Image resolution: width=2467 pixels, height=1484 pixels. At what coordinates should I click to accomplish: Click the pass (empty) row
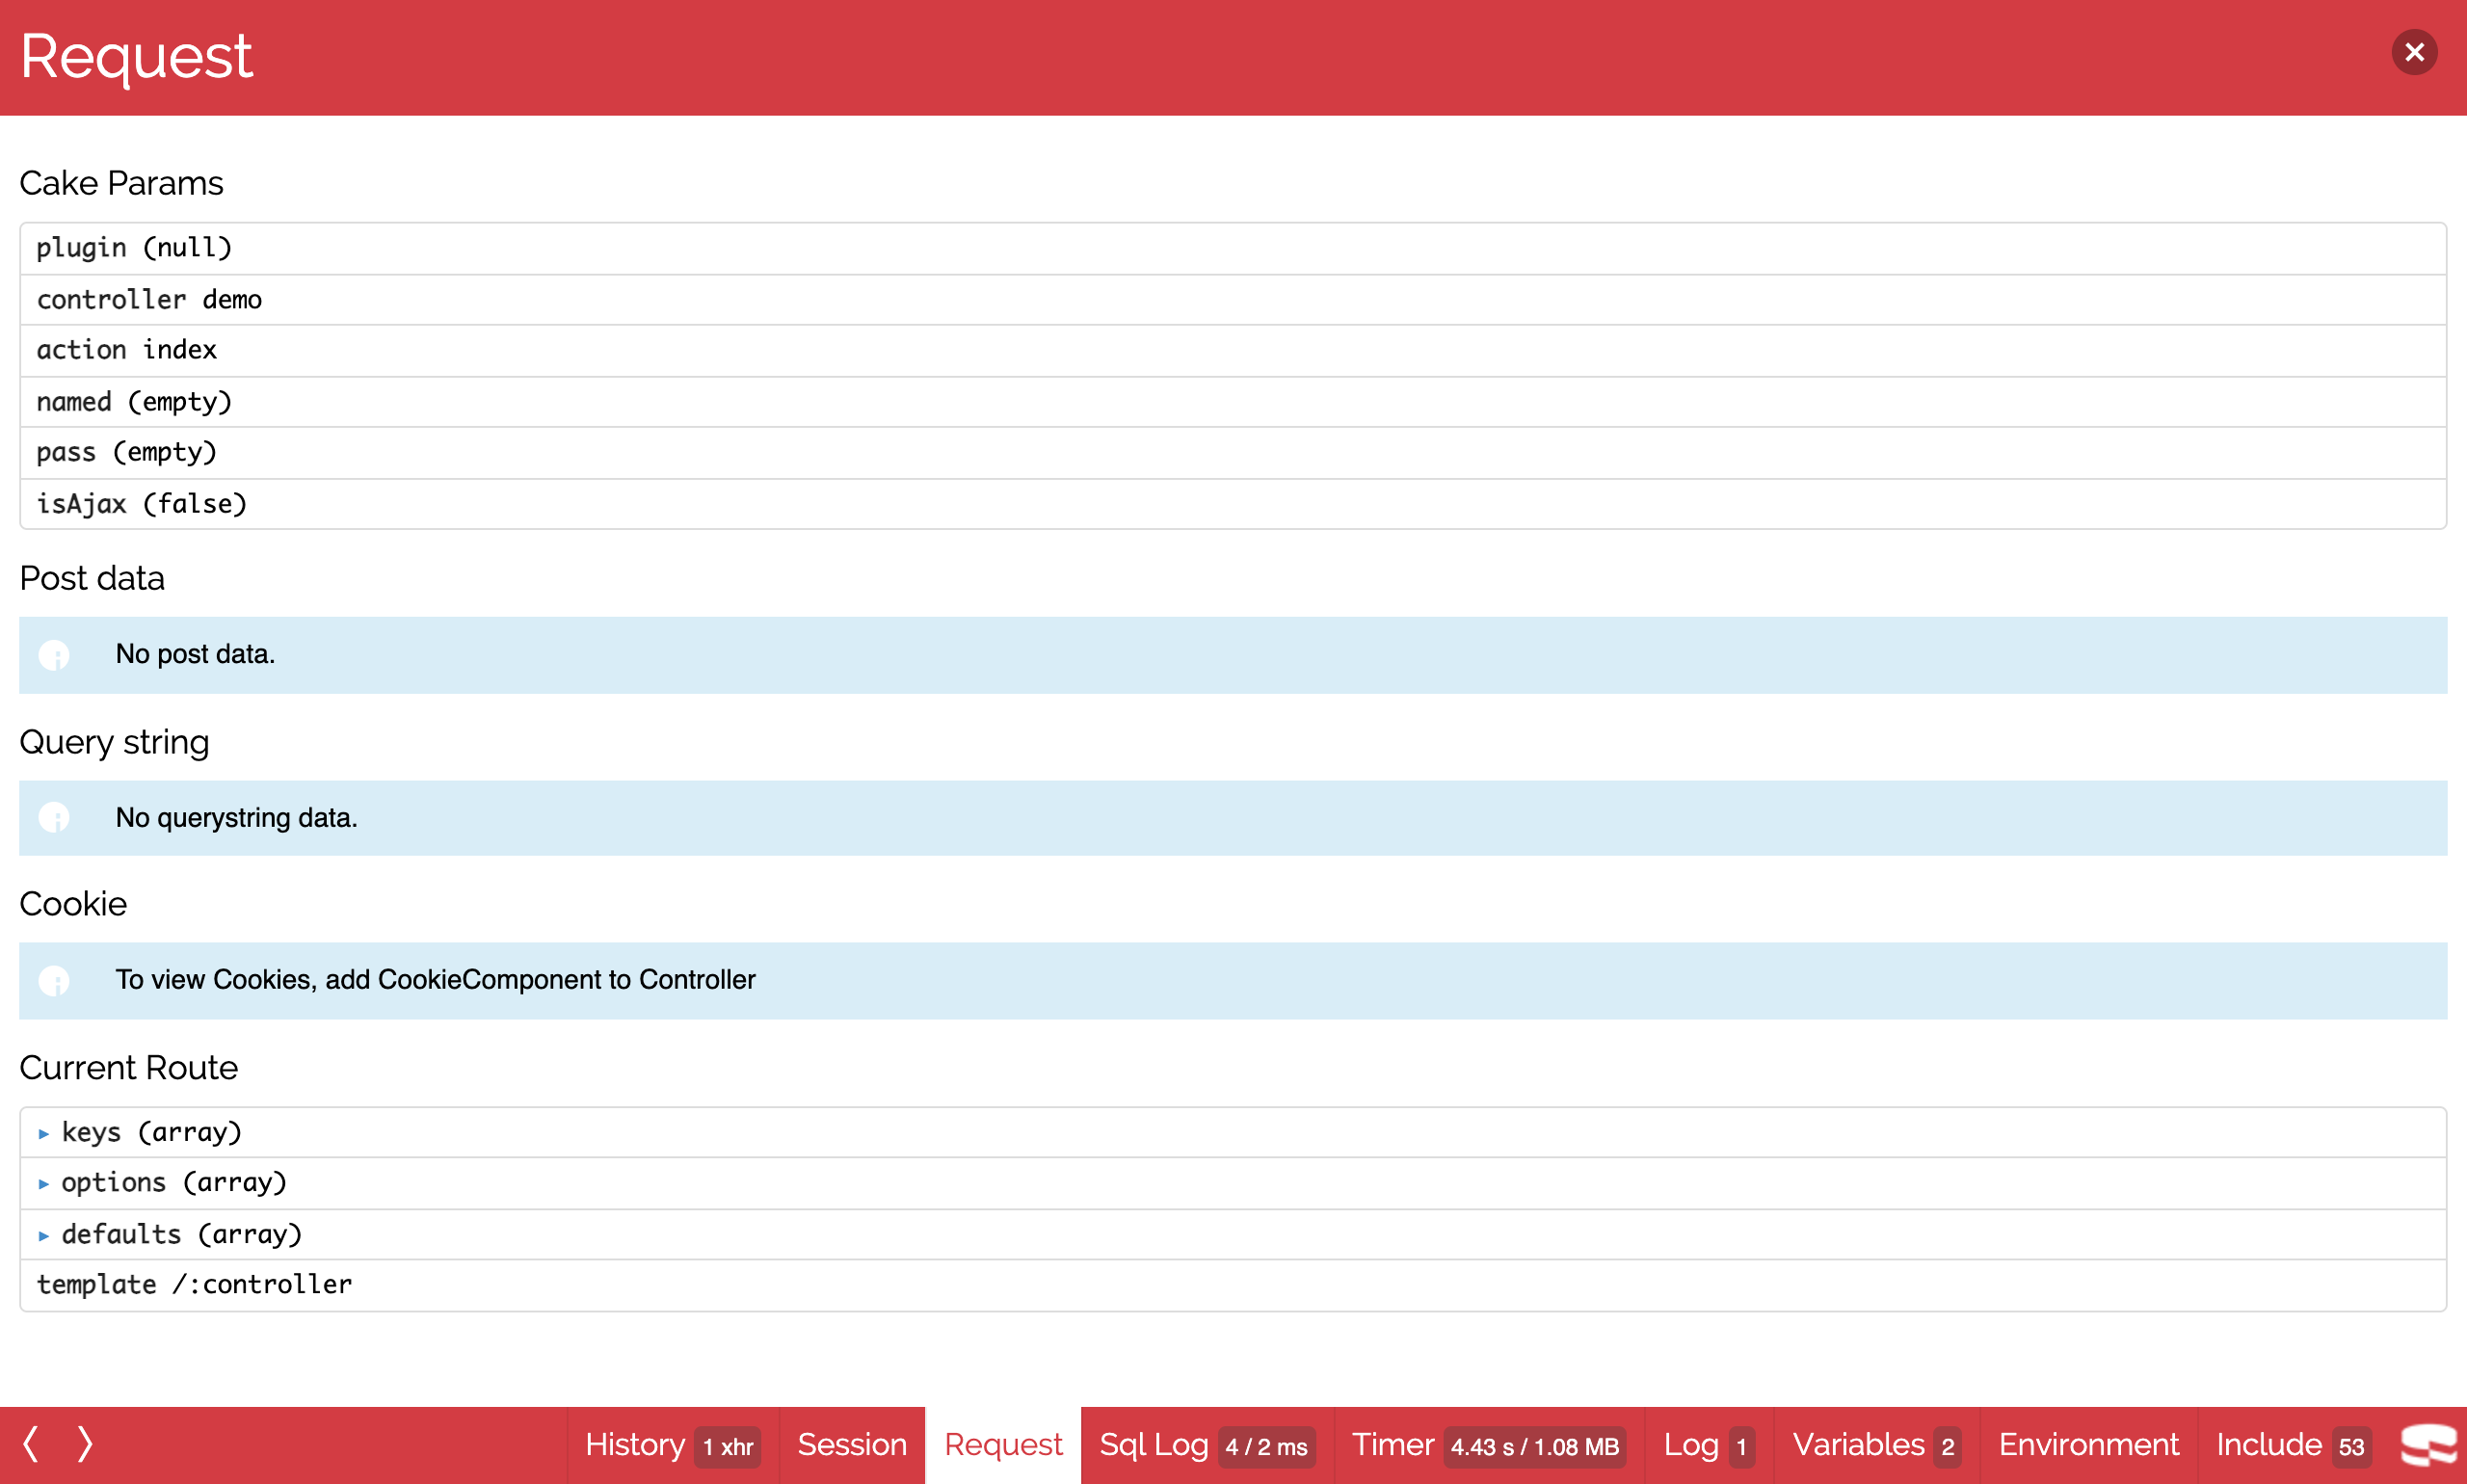[1233, 452]
